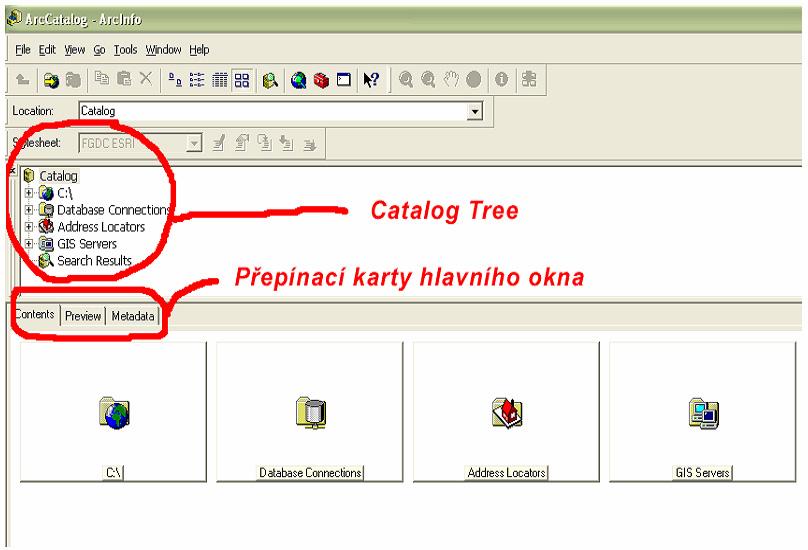Image resolution: width=808 pixels, height=550 pixels.
Task: Open the File menu
Action: coord(23,50)
